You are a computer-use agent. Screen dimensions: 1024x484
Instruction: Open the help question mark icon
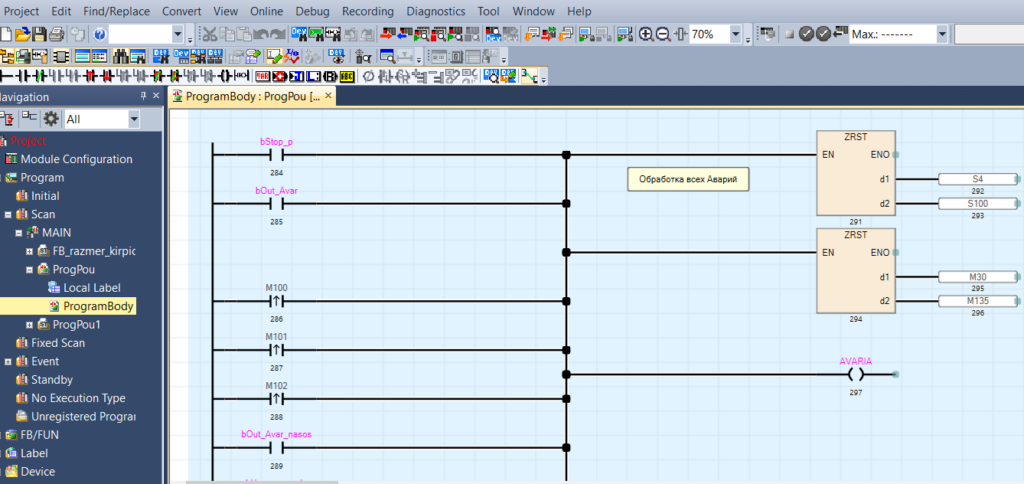tap(99, 34)
